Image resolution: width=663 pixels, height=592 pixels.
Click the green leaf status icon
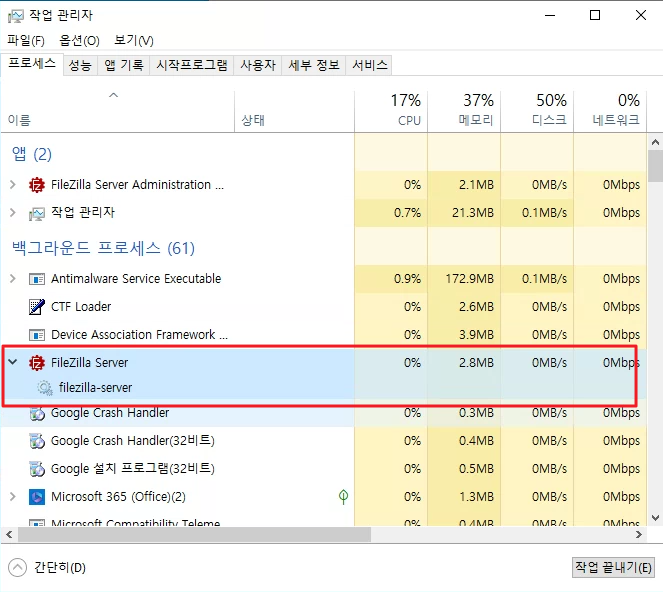(x=343, y=497)
